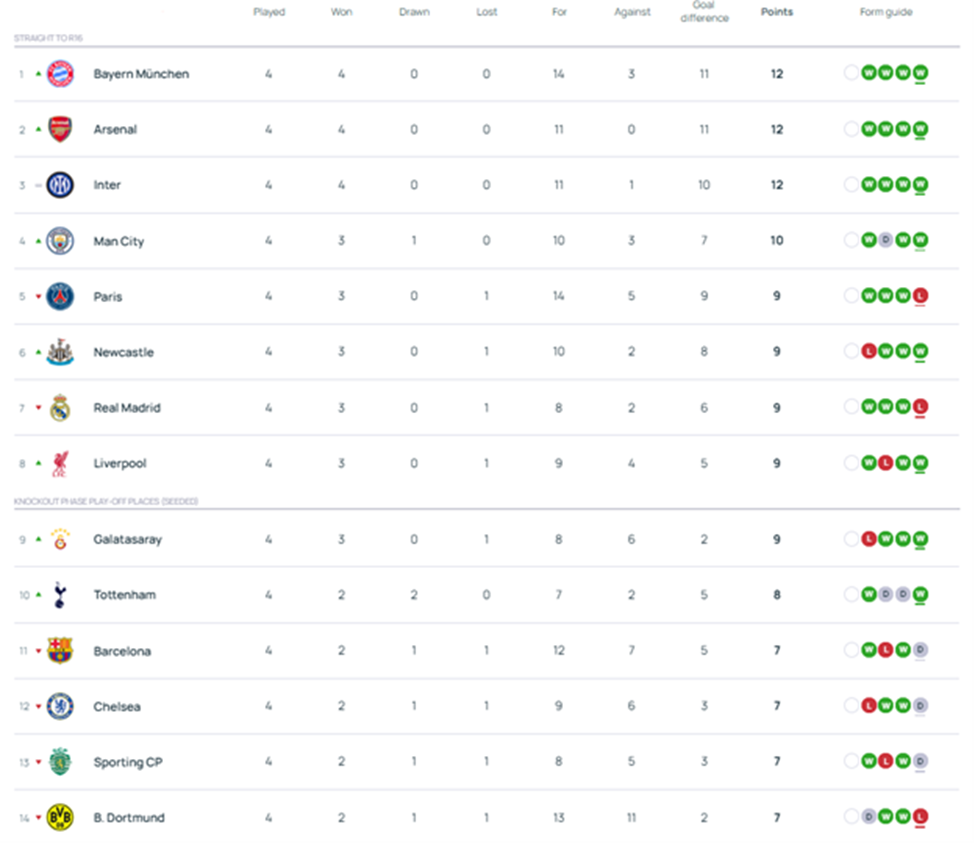
Task: Open the Sporting CP team link
Action: point(127,762)
